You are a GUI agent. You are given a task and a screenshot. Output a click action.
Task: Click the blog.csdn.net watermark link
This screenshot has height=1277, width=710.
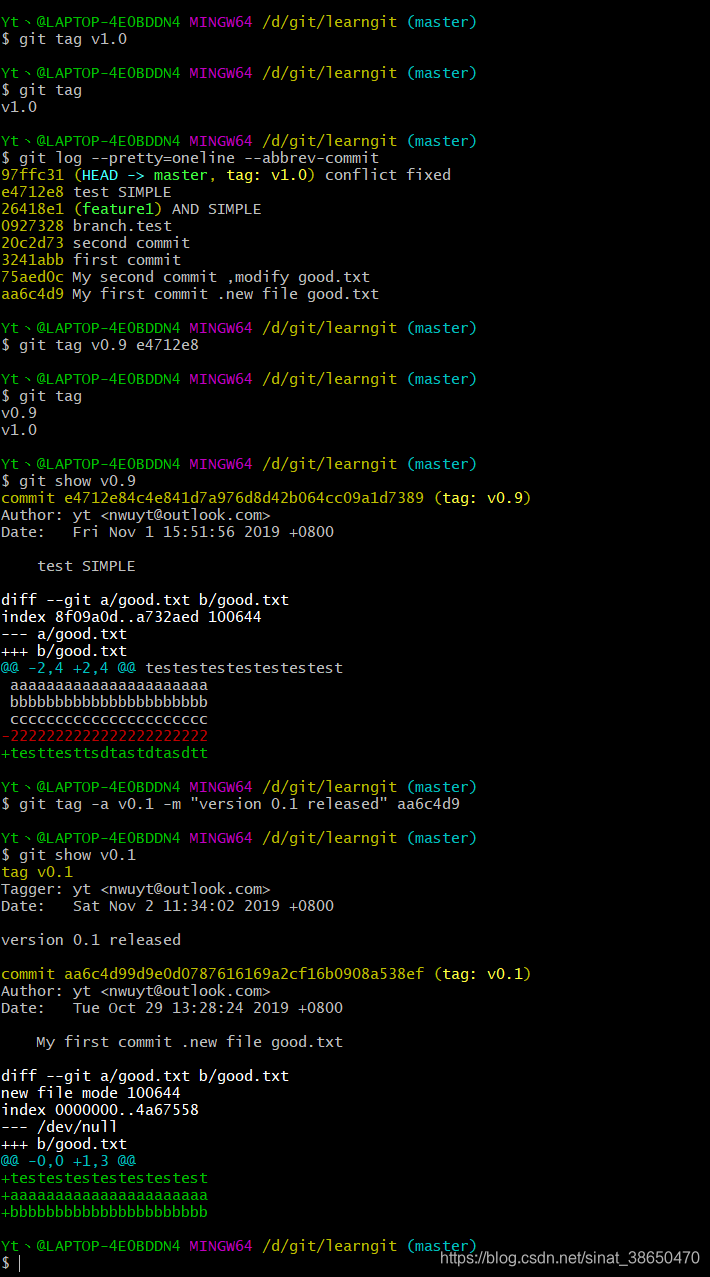point(570,1258)
